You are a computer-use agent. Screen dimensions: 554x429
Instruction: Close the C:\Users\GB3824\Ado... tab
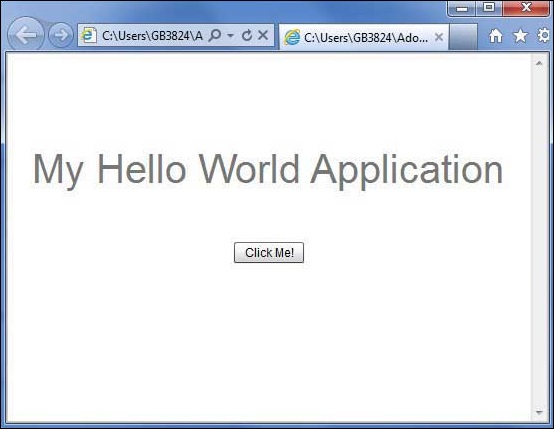click(x=439, y=37)
